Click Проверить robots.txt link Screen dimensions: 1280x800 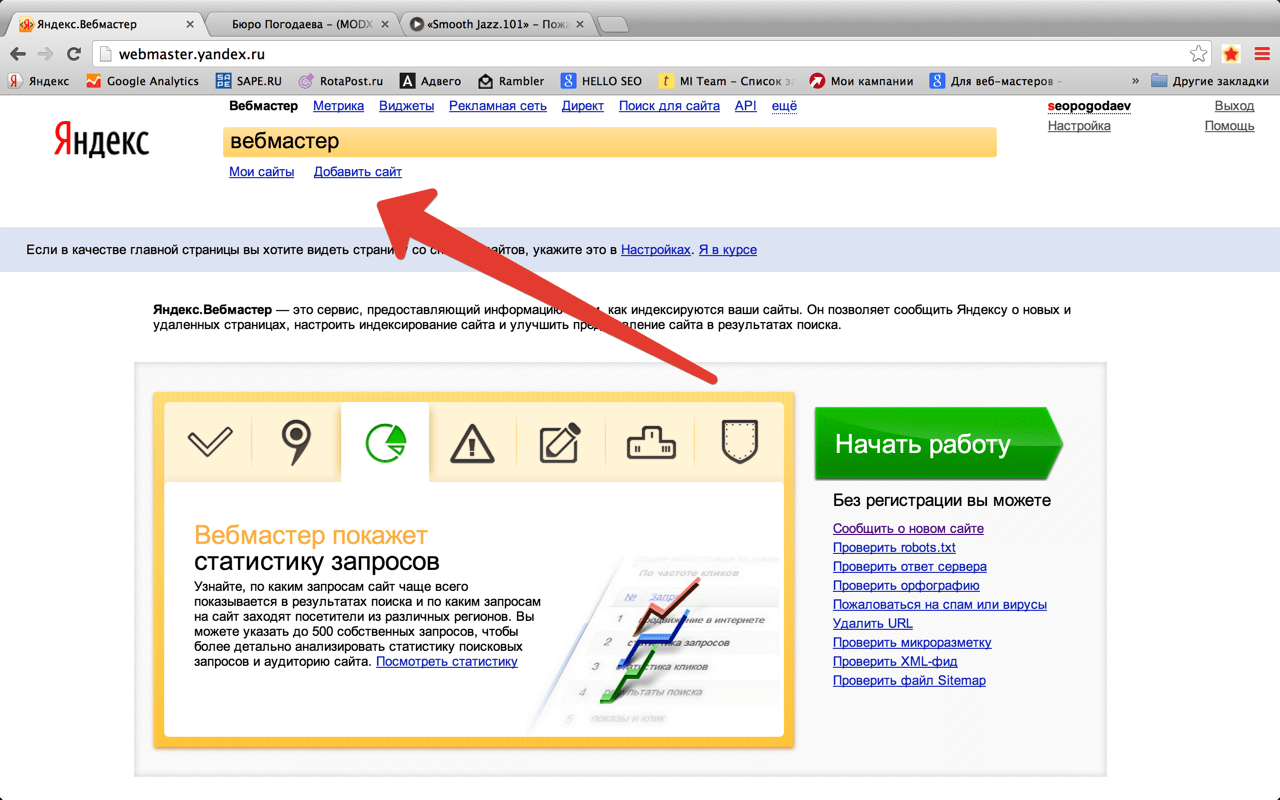(x=894, y=548)
